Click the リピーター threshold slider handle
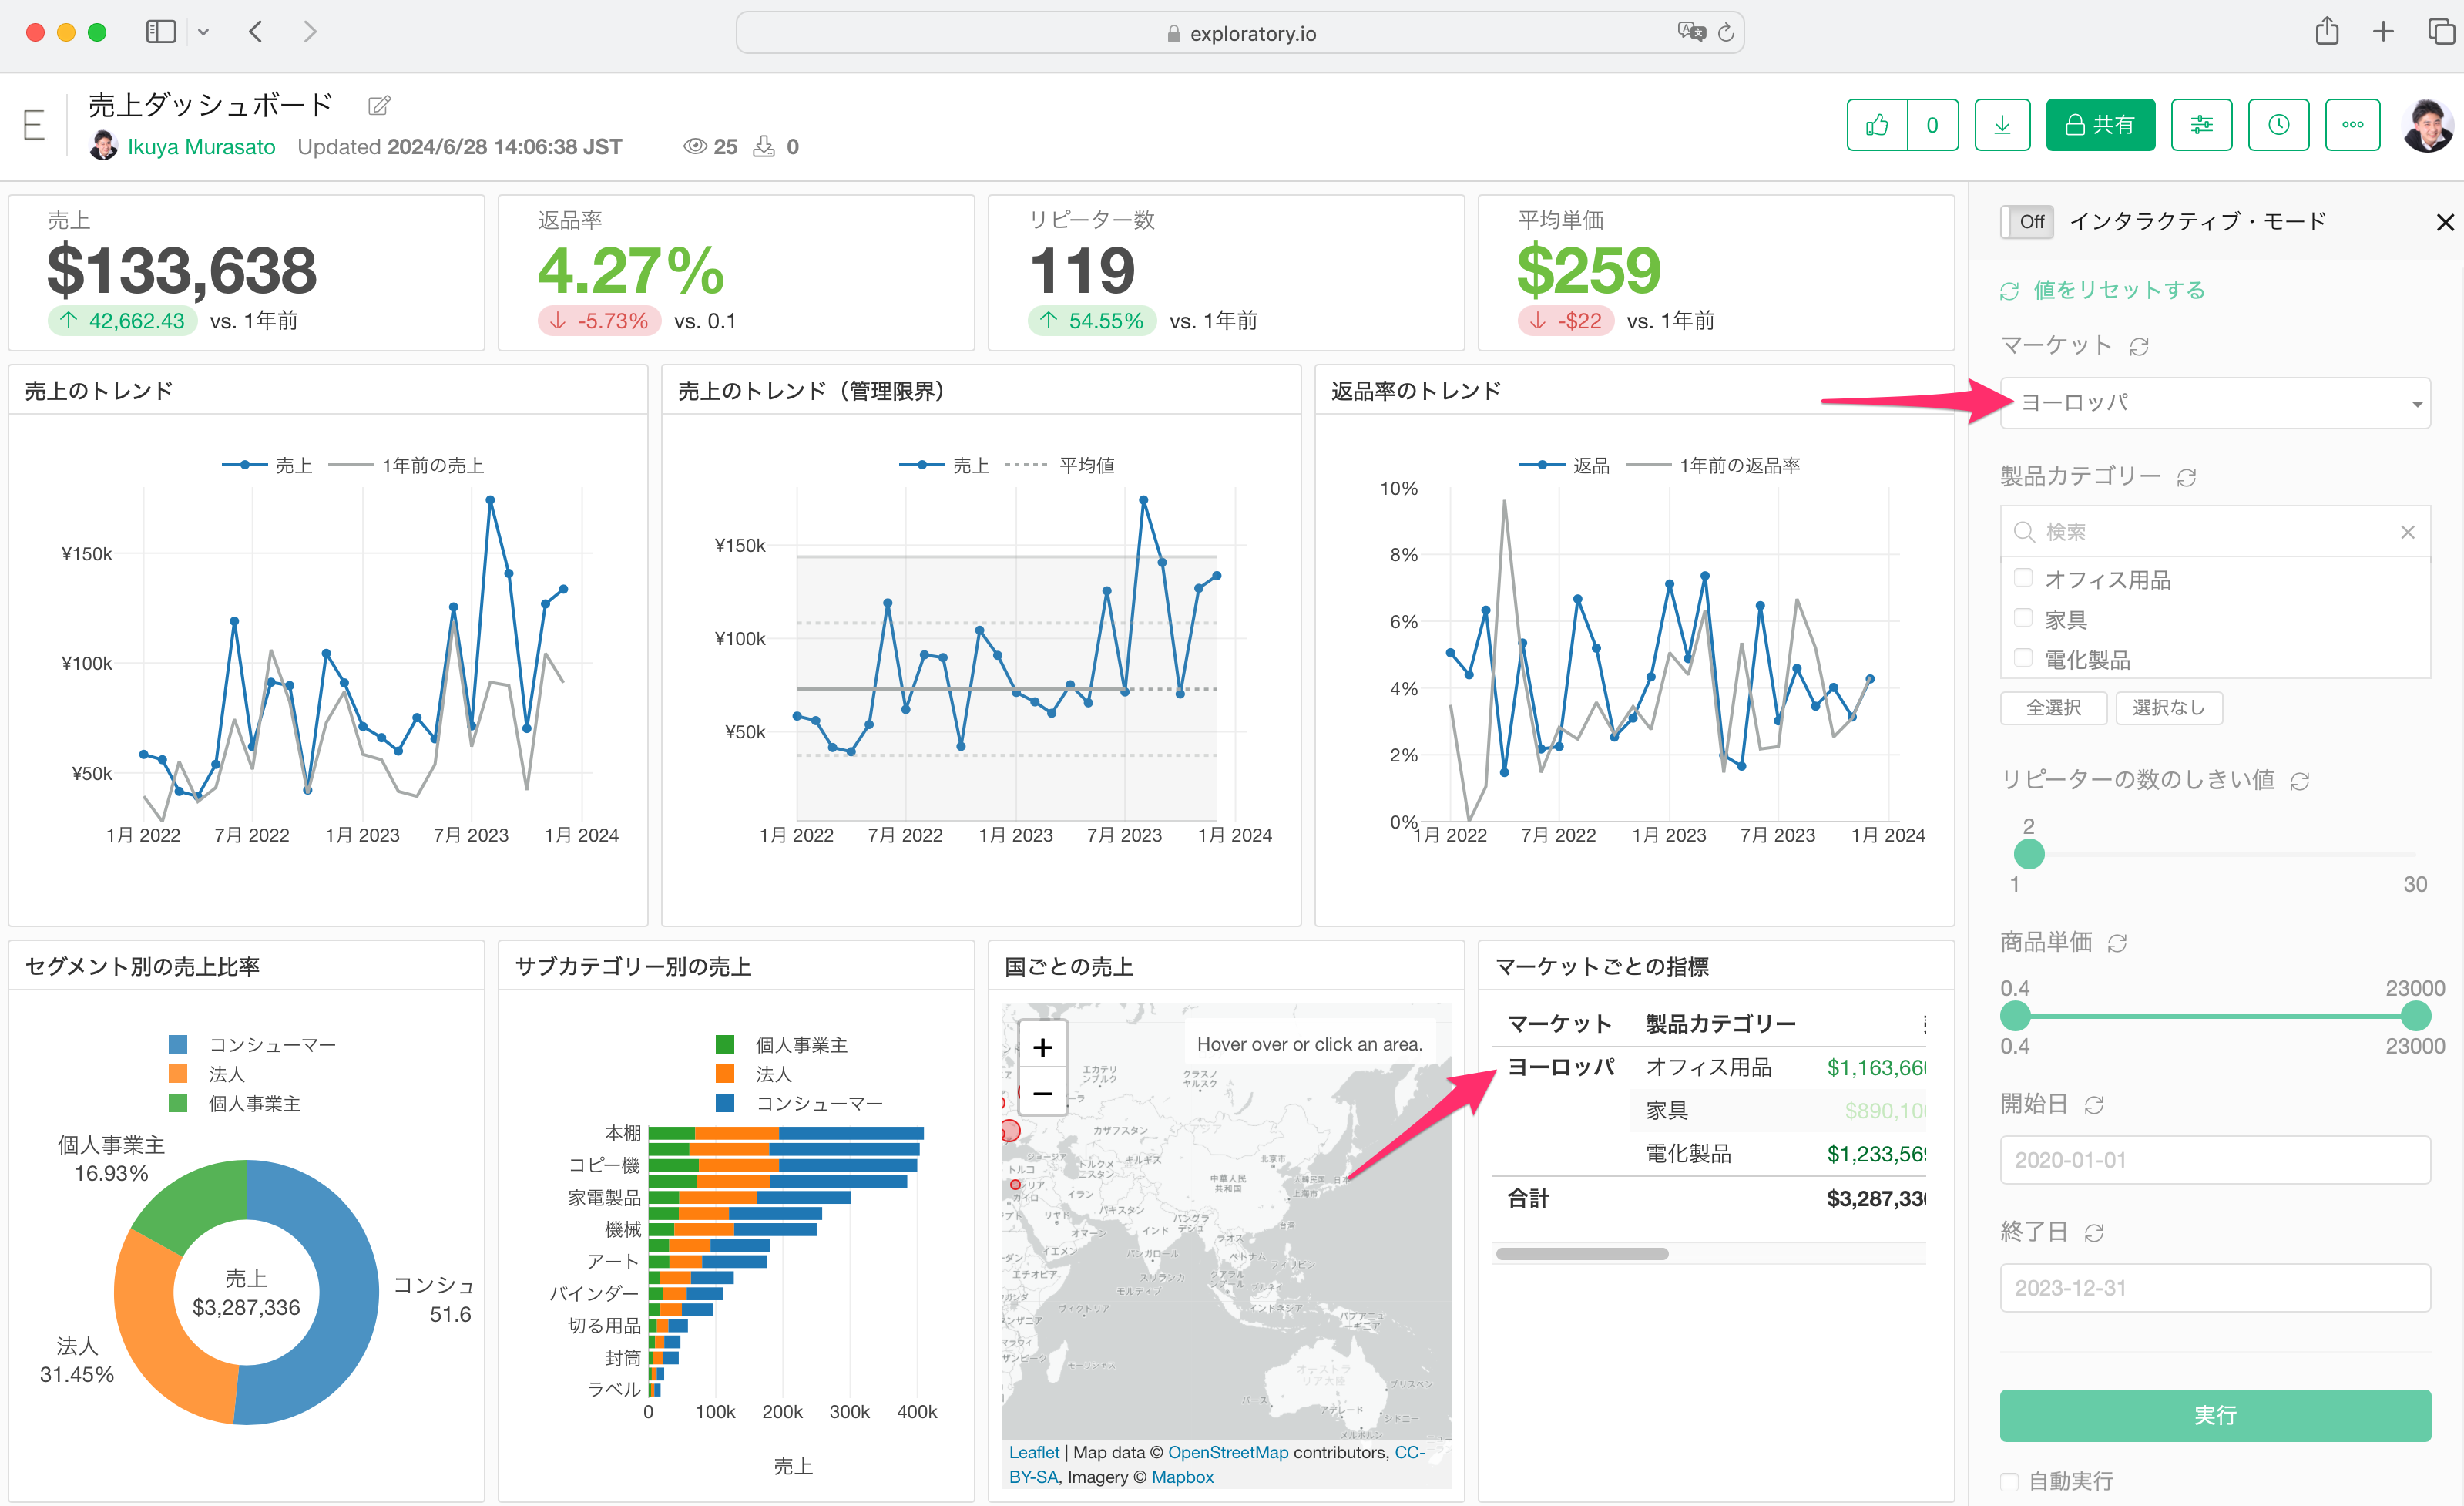 [x=2029, y=855]
